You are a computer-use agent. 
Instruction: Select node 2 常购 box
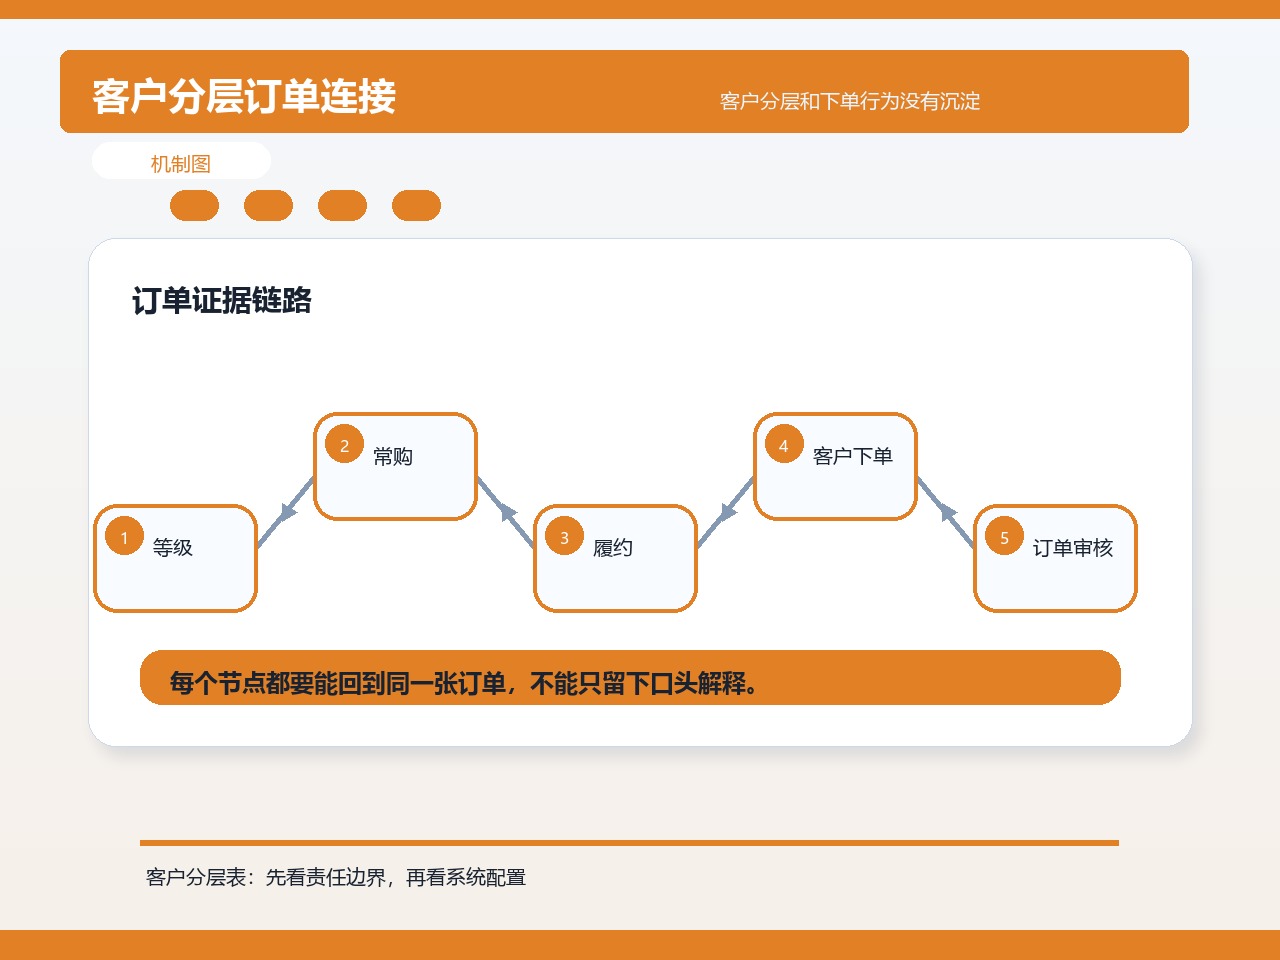[x=396, y=467]
